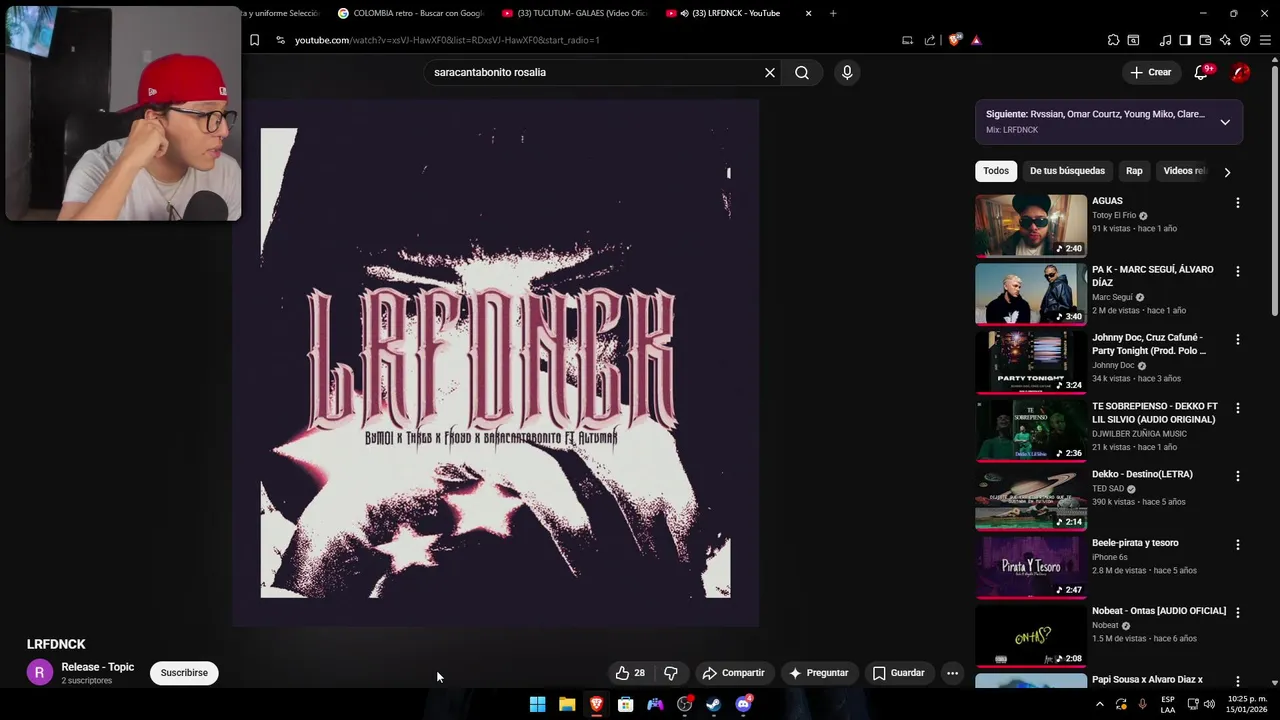Open the Party Tonight video thumbnail
Viewport: 1280px width, 720px height.
click(1031, 362)
